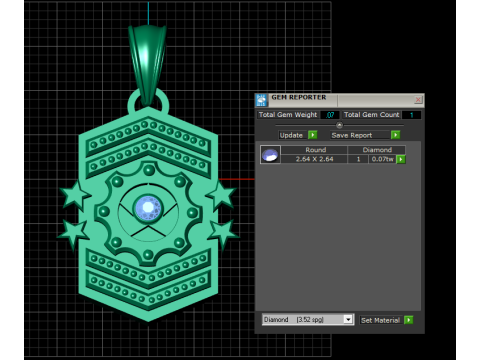Click the blue center gem on pendant
The width and height of the screenshot is (480, 360).
pos(148,208)
